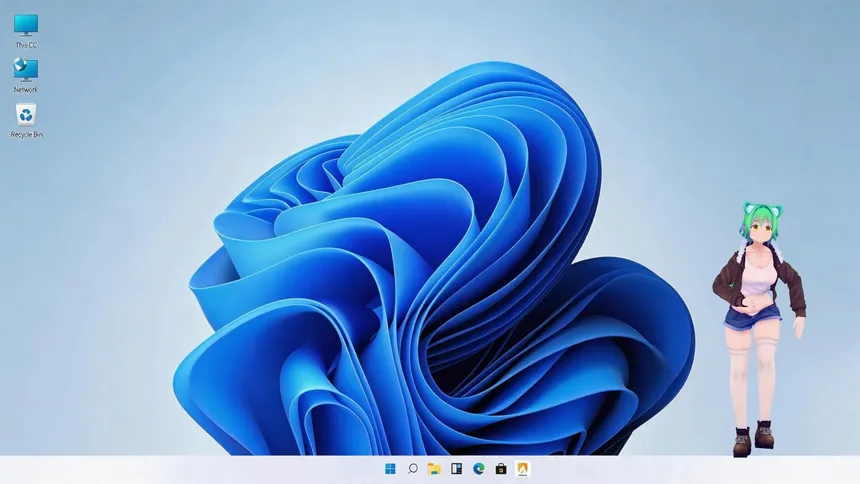
Task: Click the mascot's denim shorts
Action: pyautogui.click(x=753, y=318)
